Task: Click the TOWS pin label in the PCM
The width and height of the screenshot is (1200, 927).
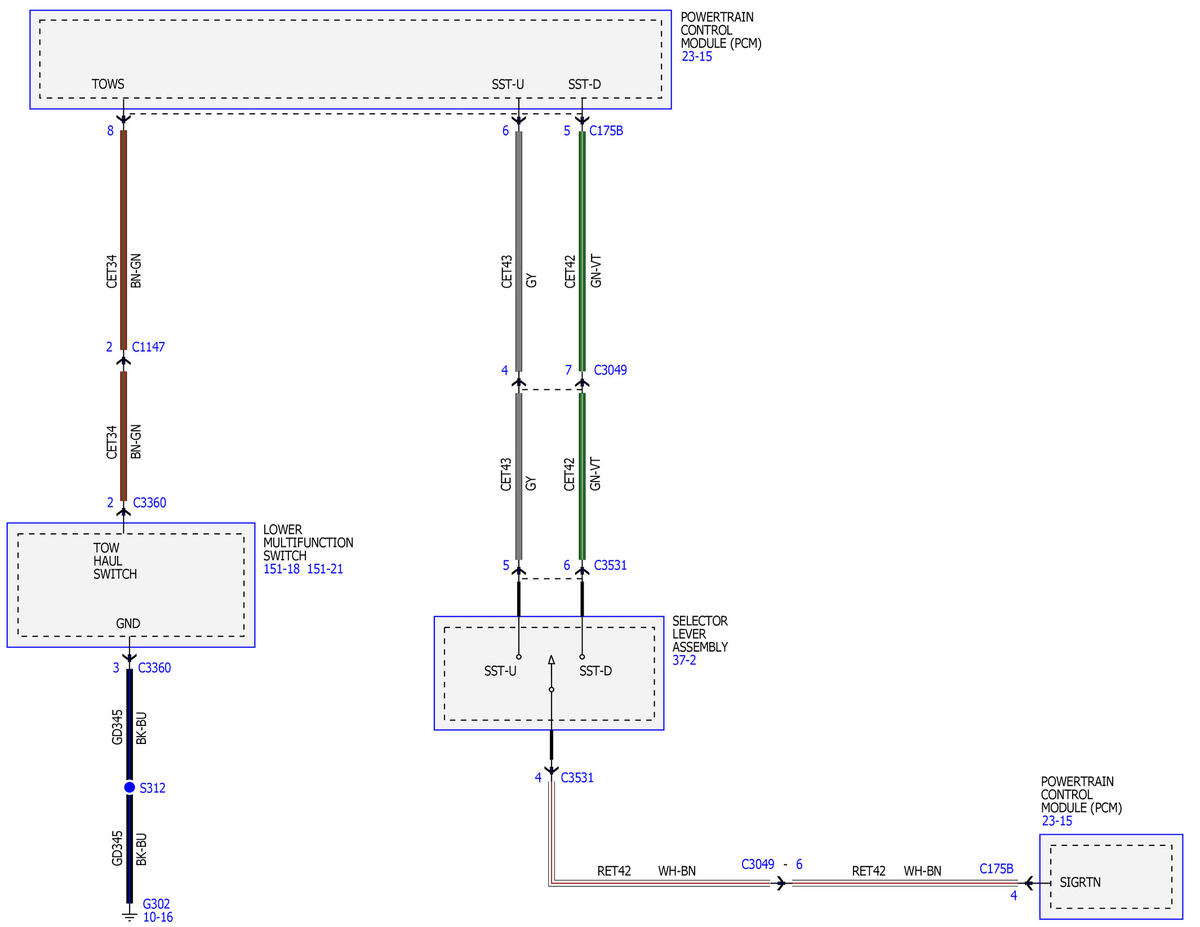Action: pos(108,84)
